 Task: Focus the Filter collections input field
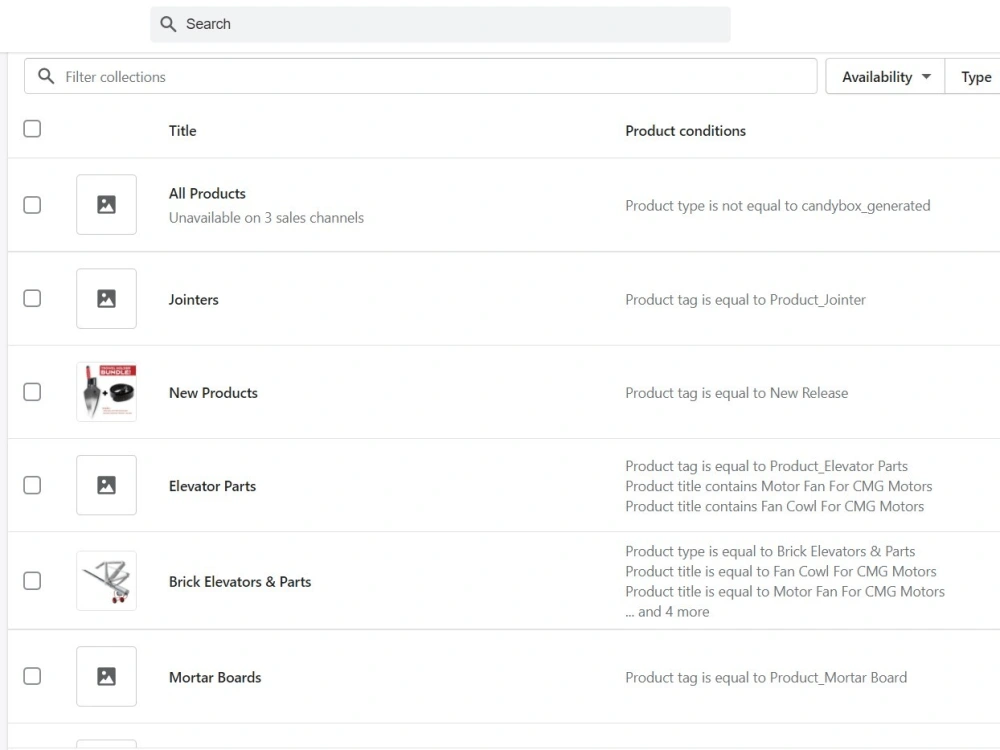(421, 77)
